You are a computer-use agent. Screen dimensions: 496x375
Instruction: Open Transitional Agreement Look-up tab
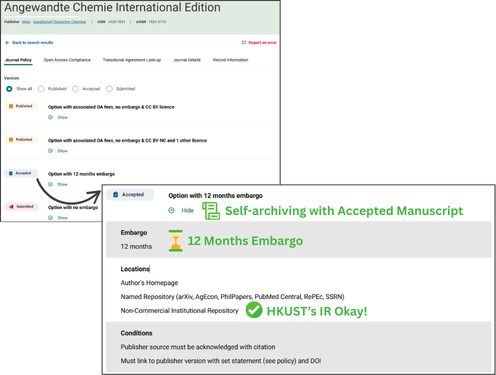tap(132, 60)
